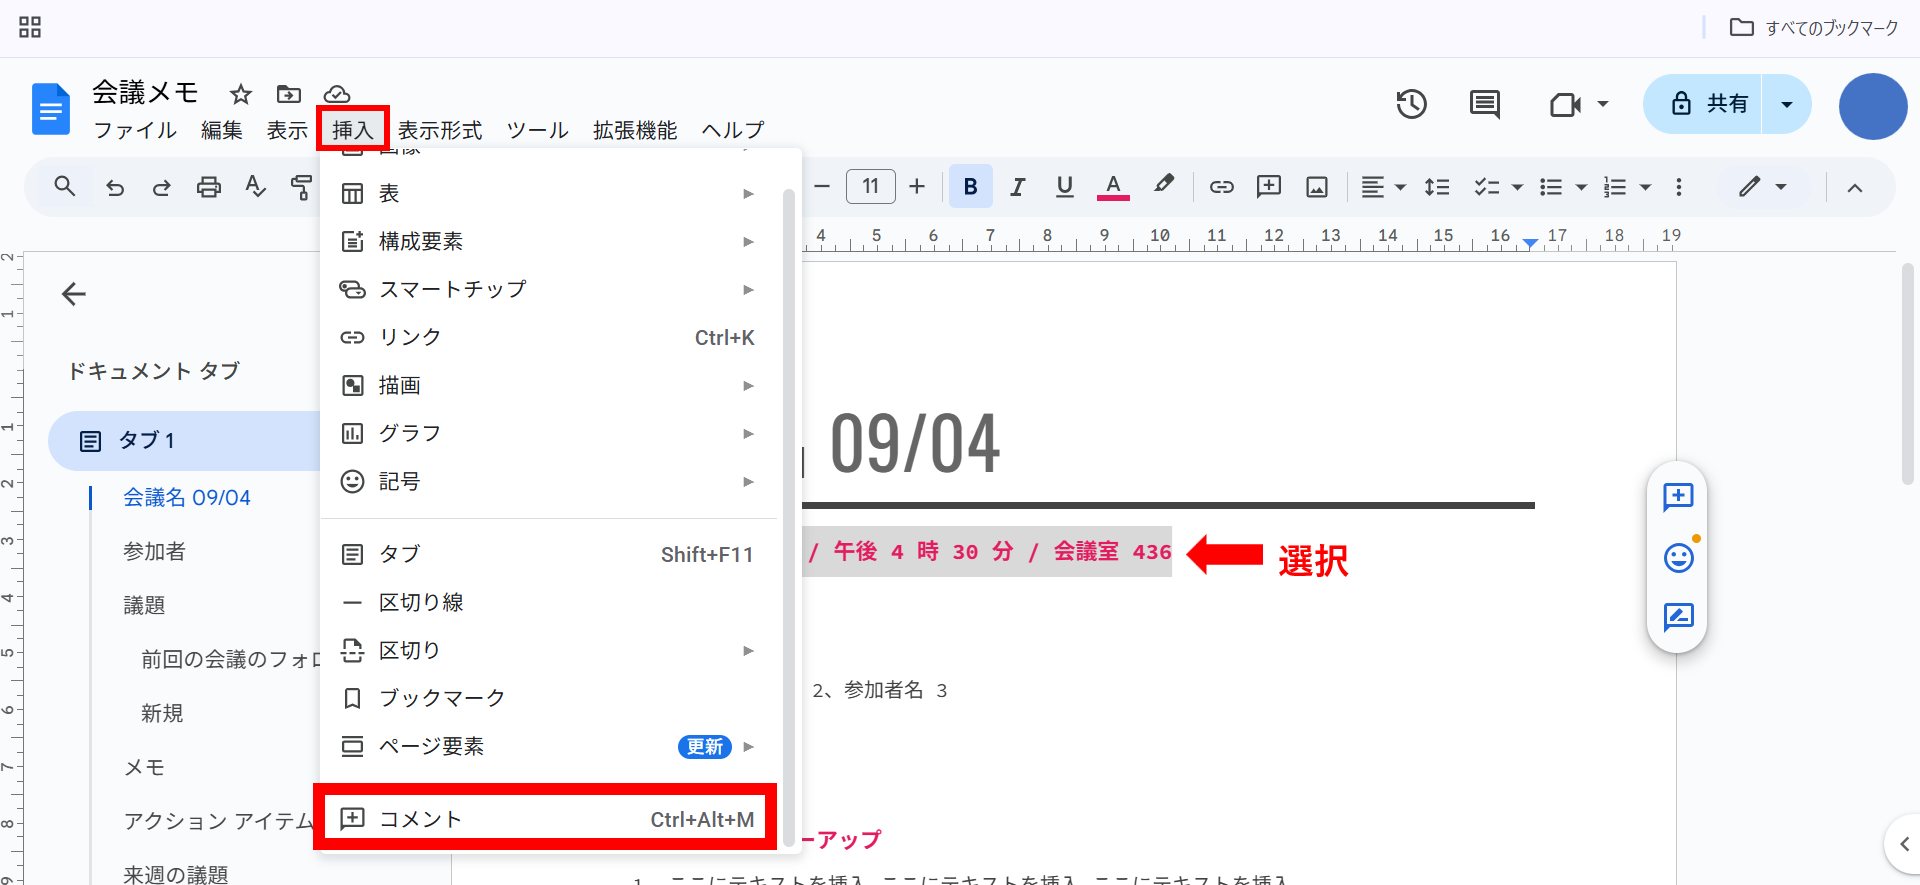Open the account avatar
The width and height of the screenshot is (1920, 885).
(1873, 106)
